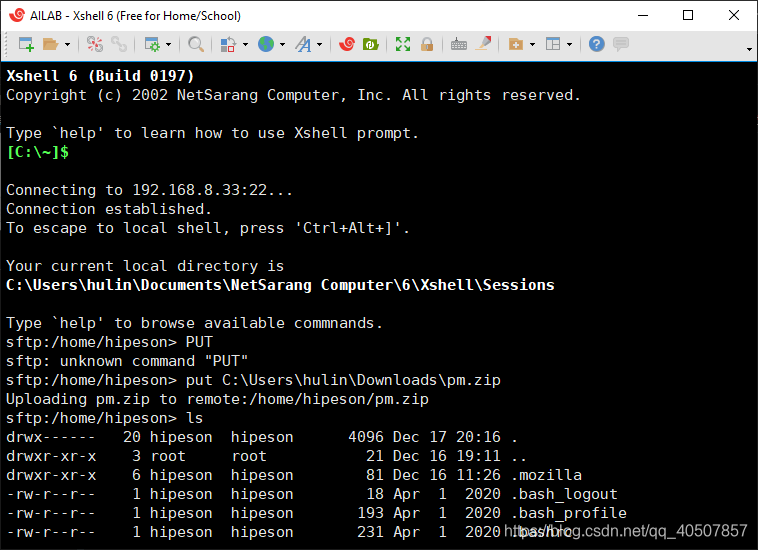Expand the pane layout dropdown arrow
The width and height of the screenshot is (758, 550).
[569, 44]
